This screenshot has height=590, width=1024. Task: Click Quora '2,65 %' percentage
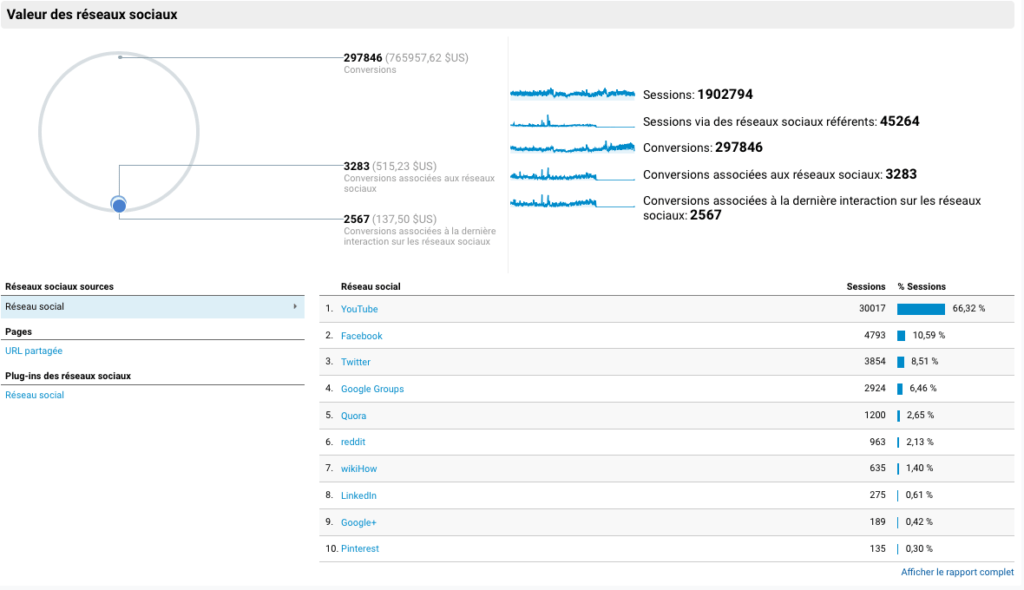[x=920, y=415]
